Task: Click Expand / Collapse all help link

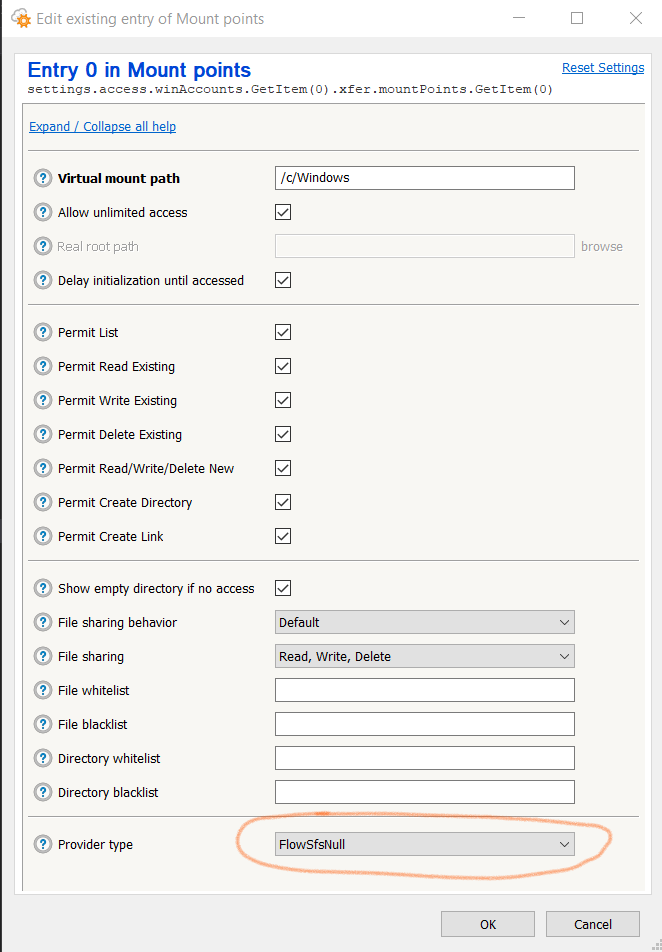Action: click(x=102, y=127)
